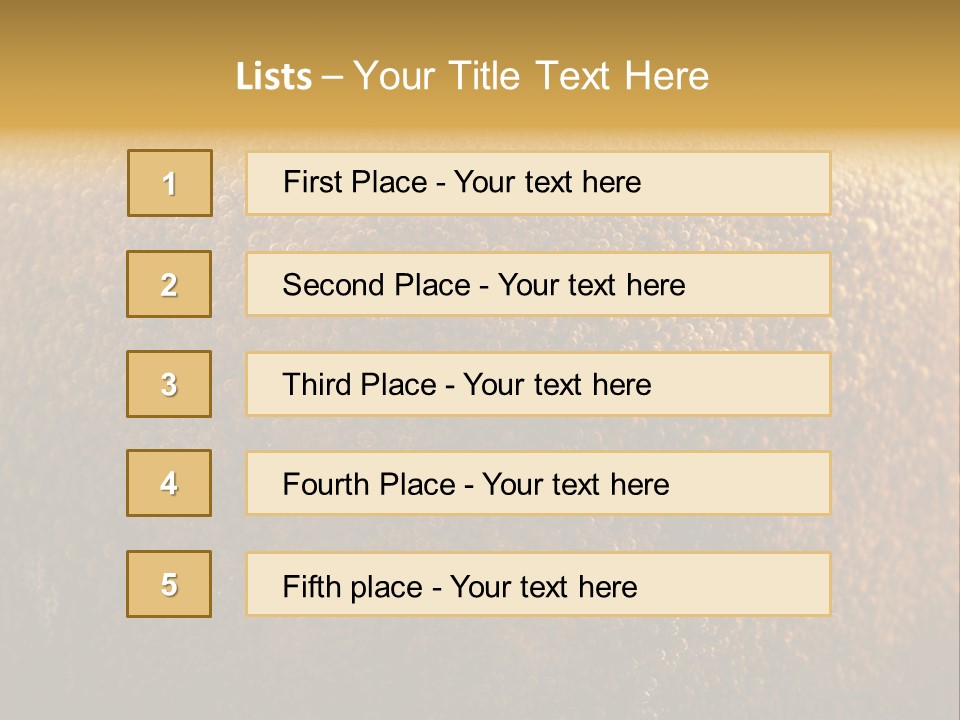The height and width of the screenshot is (720, 960).
Task: Click "Your text here" in the Fifth place row
Action: point(544,587)
